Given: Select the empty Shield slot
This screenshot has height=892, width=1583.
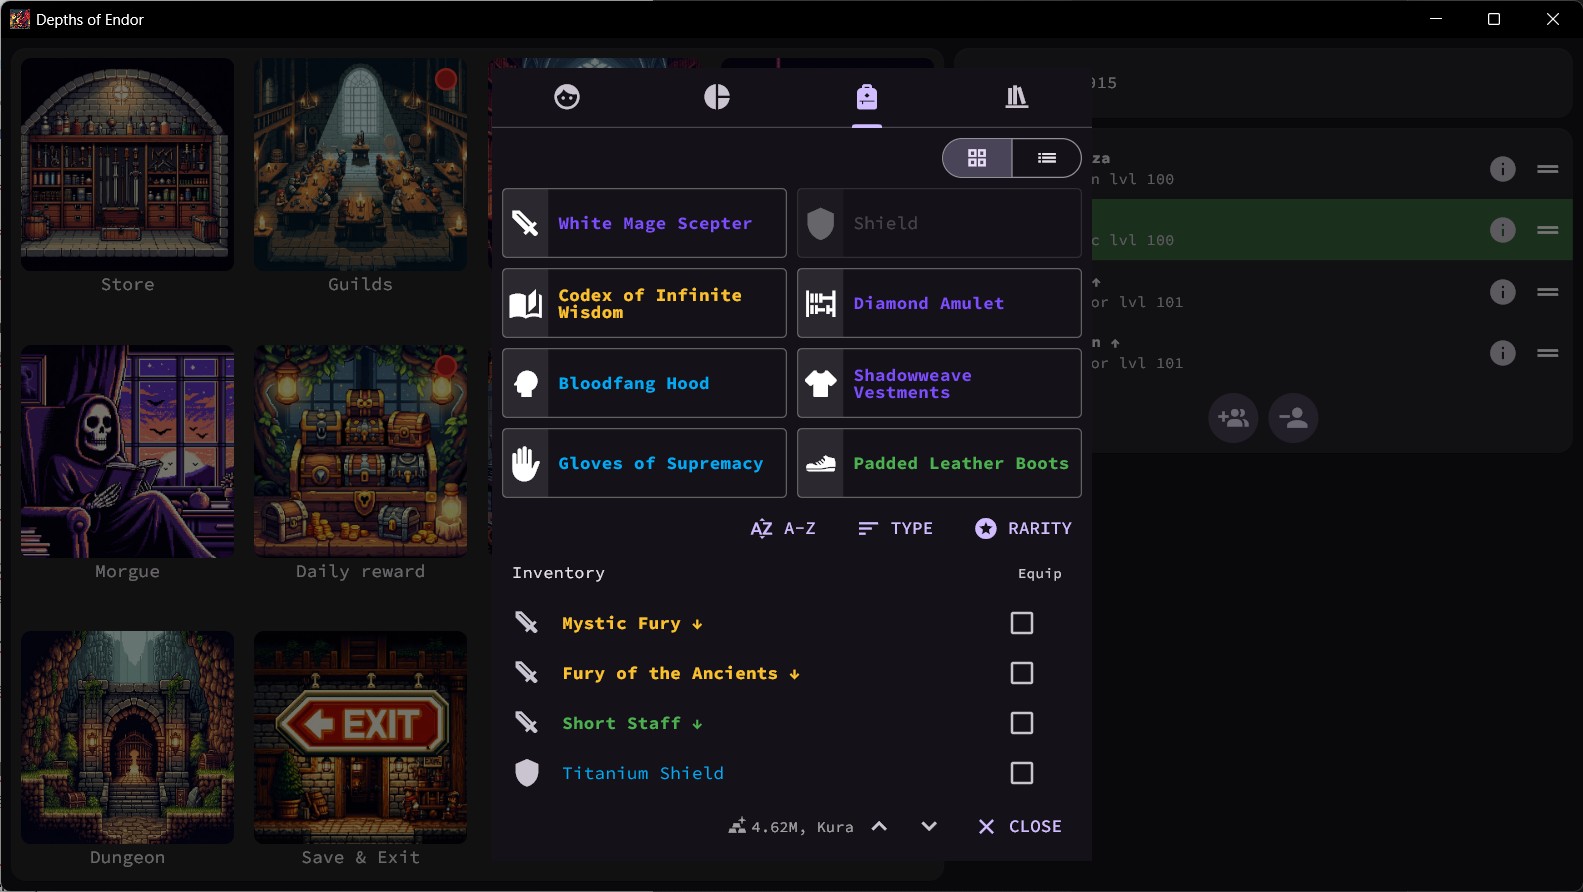Looking at the screenshot, I should [x=939, y=223].
